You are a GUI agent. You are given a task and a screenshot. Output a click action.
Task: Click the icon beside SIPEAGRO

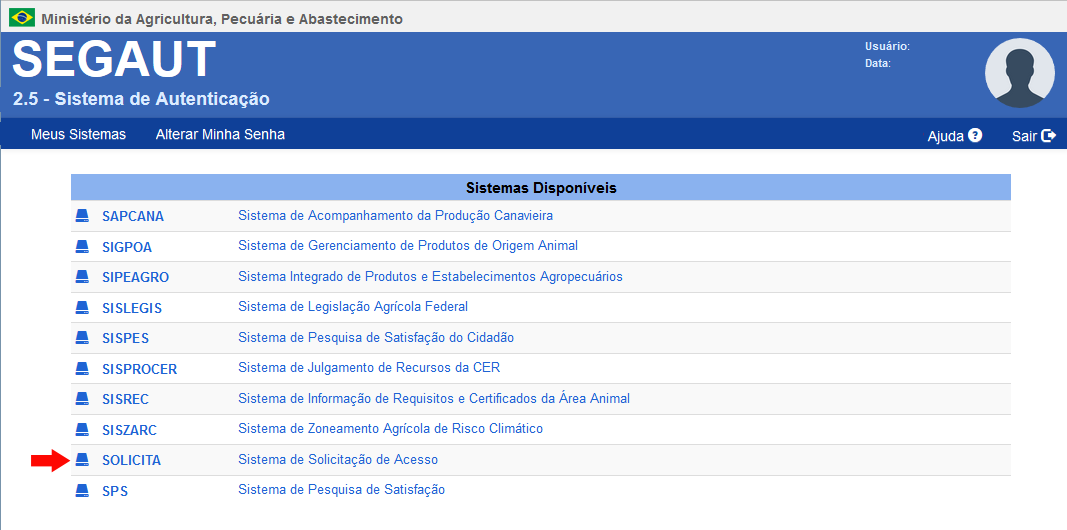[x=82, y=277]
